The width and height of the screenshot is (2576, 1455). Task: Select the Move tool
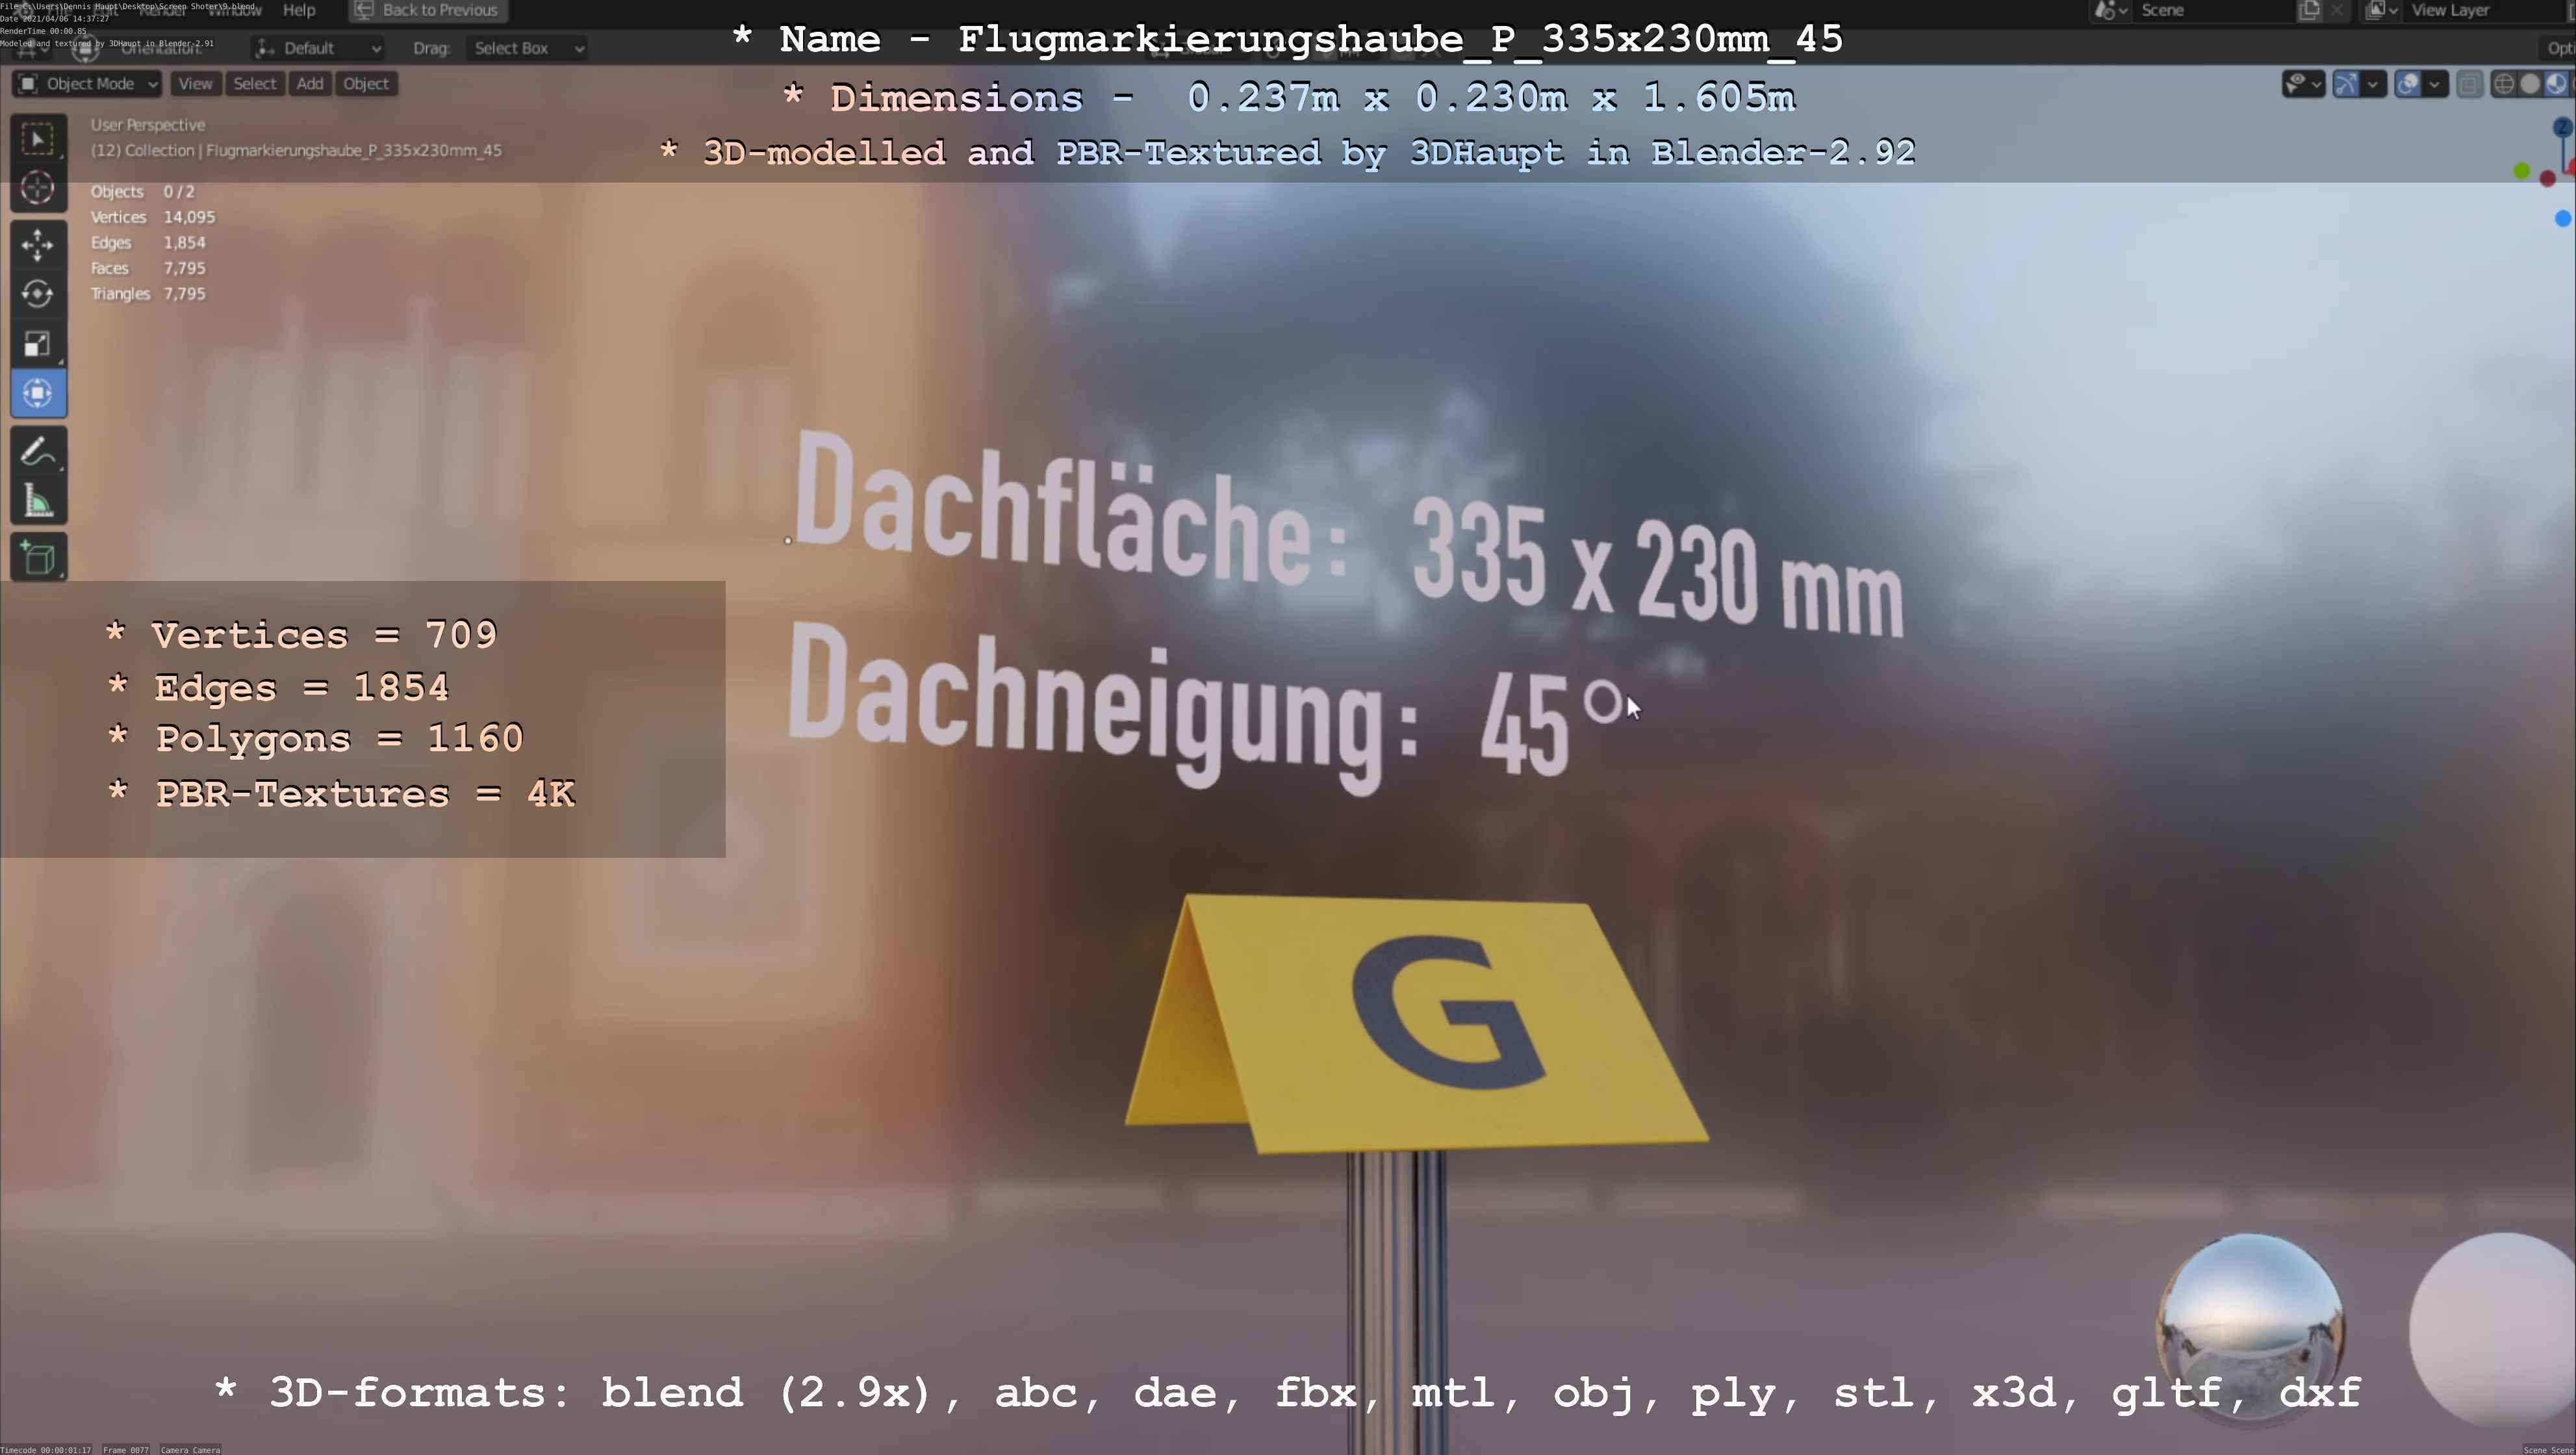pos(38,245)
